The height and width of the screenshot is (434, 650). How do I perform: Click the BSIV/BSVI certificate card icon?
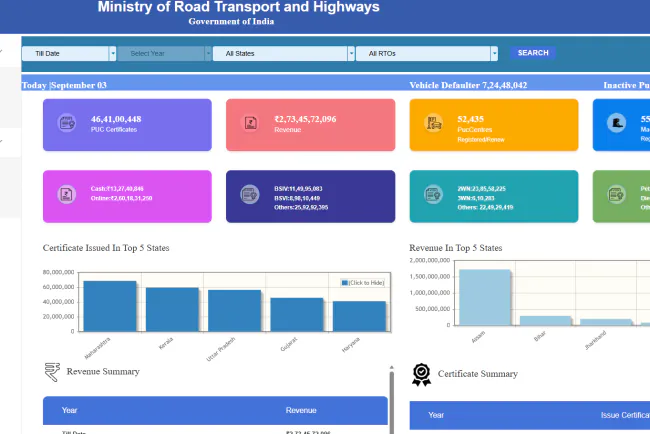(250, 194)
